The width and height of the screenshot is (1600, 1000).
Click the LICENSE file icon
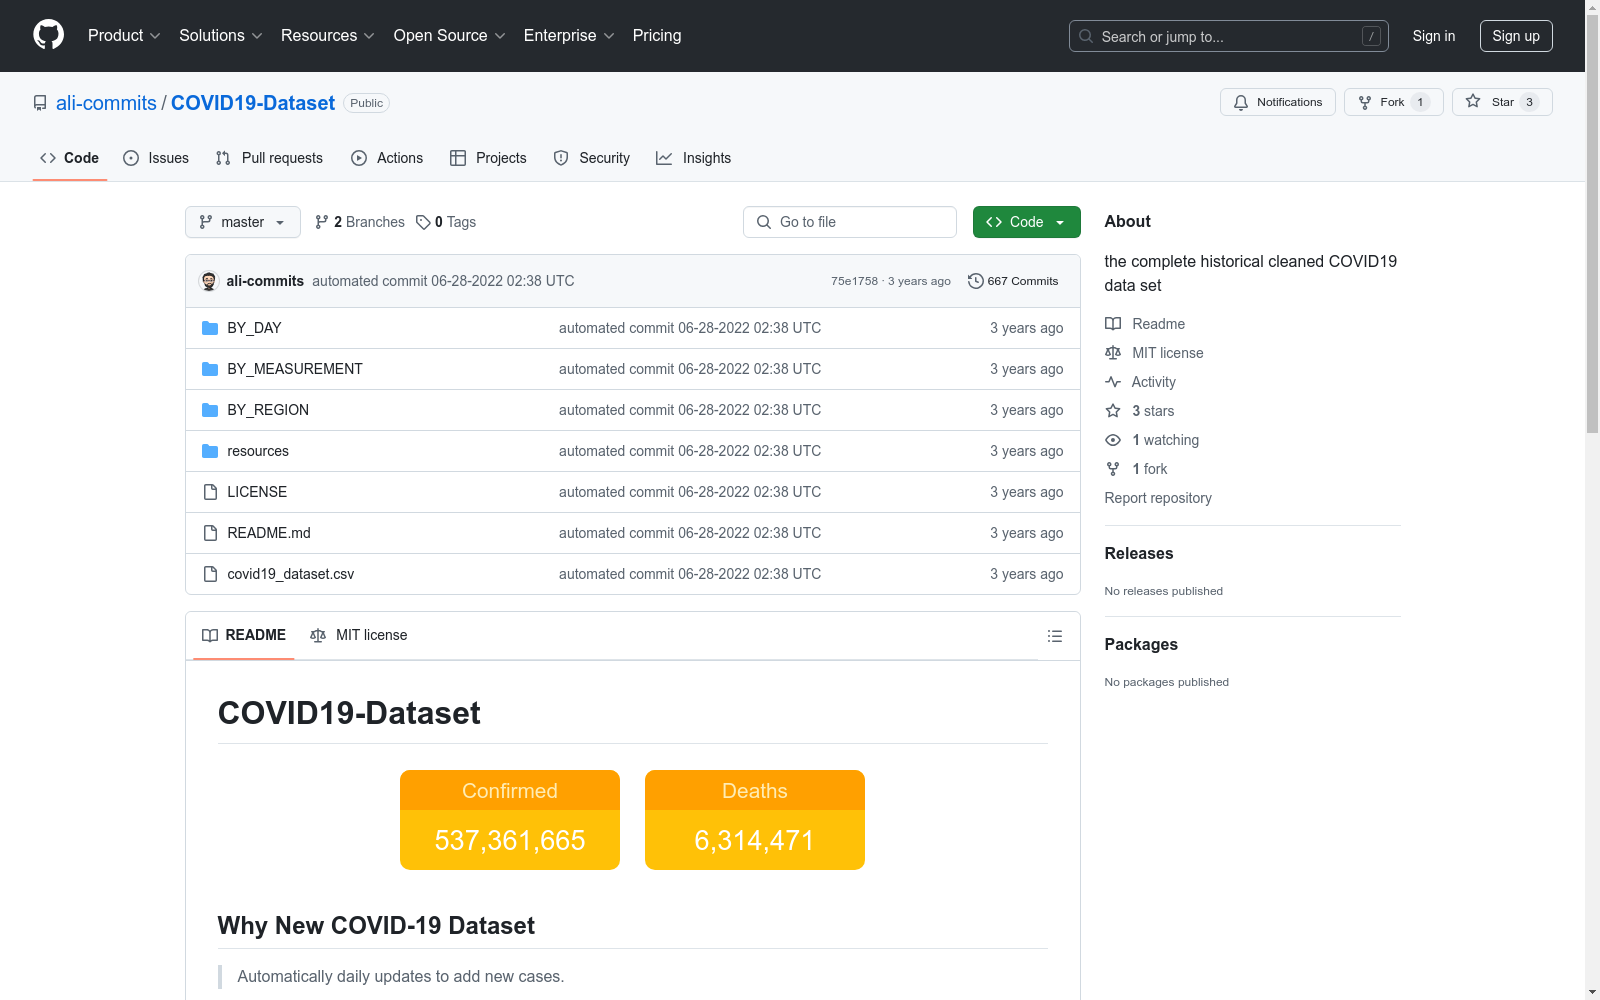[x=210, y=492]
